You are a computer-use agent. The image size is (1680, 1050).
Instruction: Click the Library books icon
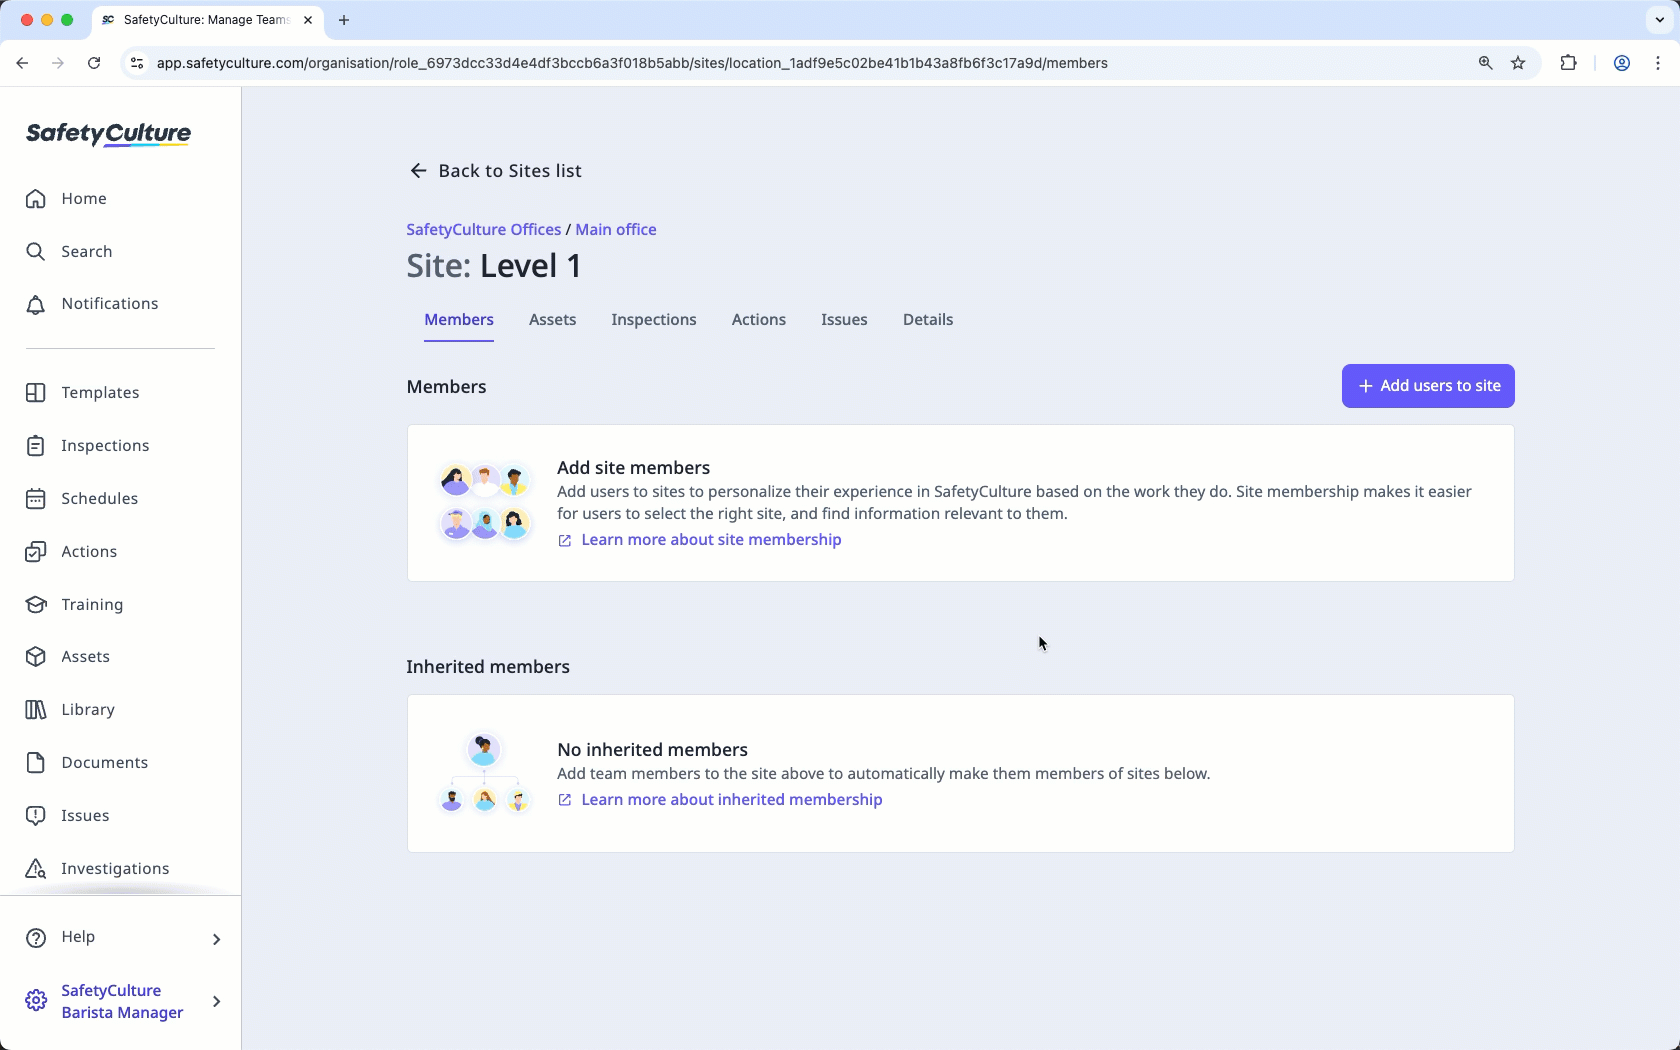[36, 710]
